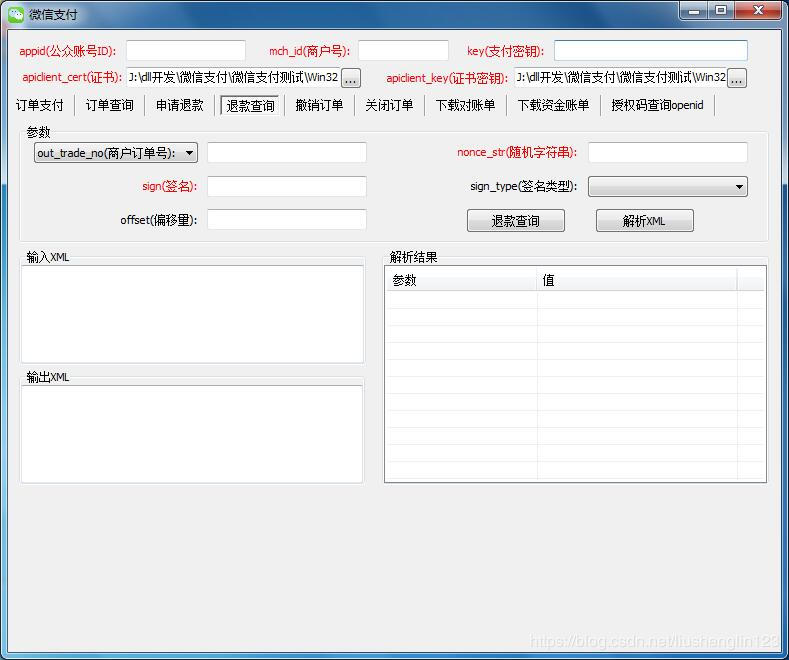Click the 值 column header
This screenshot has width=789, height=660.
(x=637, y=280)
